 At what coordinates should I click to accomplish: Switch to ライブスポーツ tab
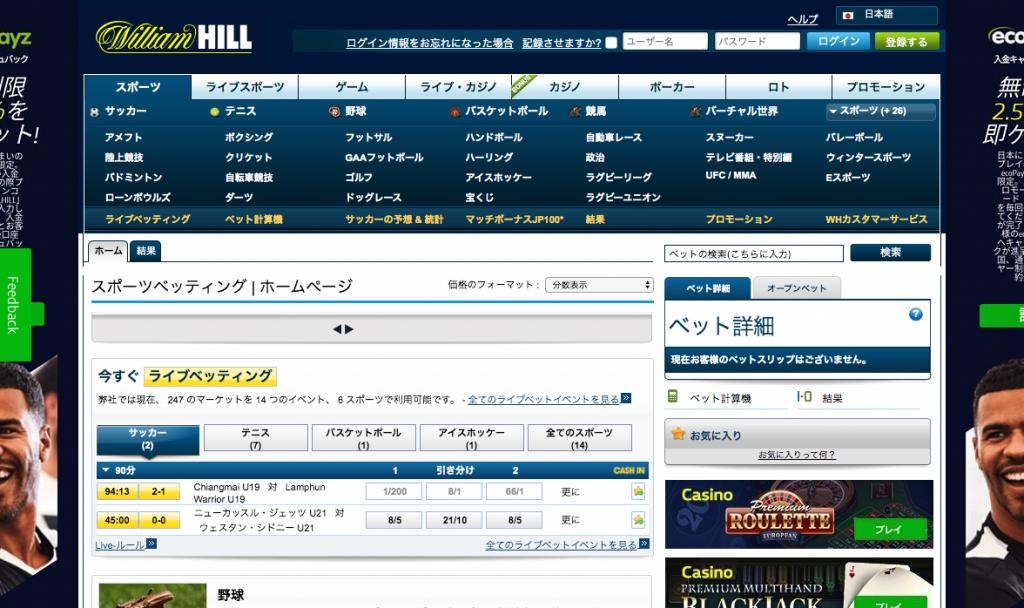[245, 87]
